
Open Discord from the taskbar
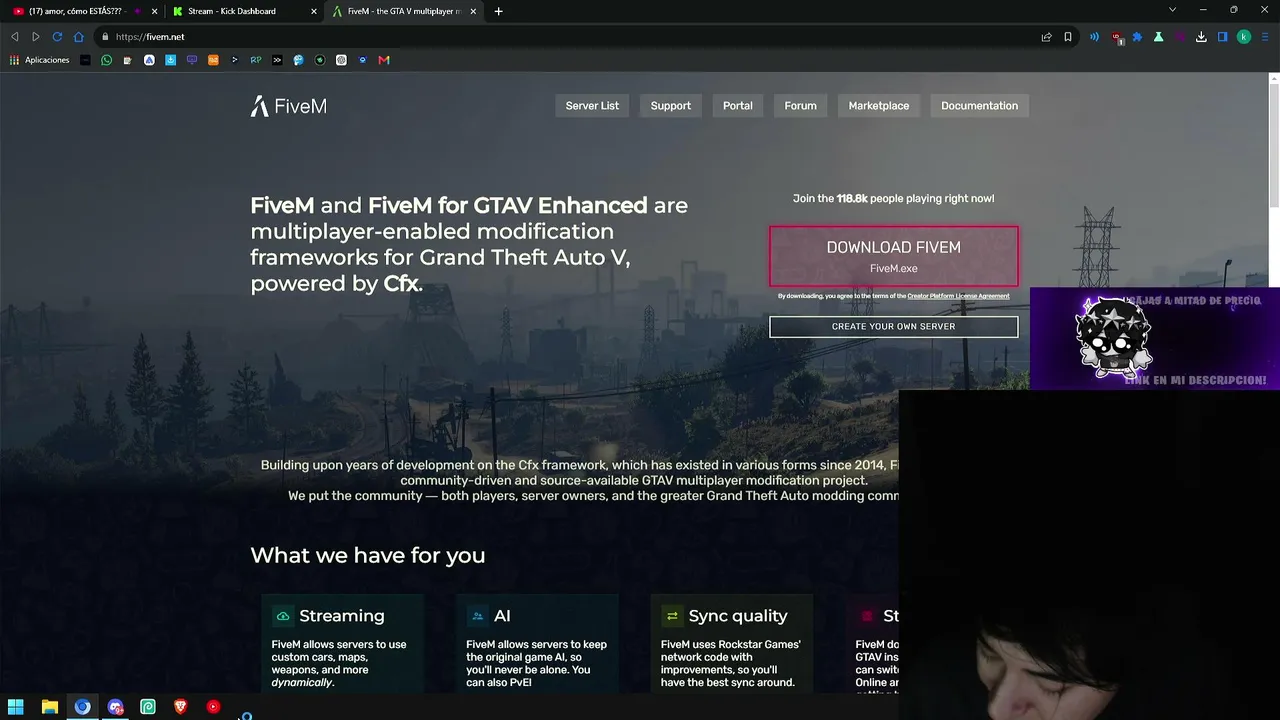(115, 707)
